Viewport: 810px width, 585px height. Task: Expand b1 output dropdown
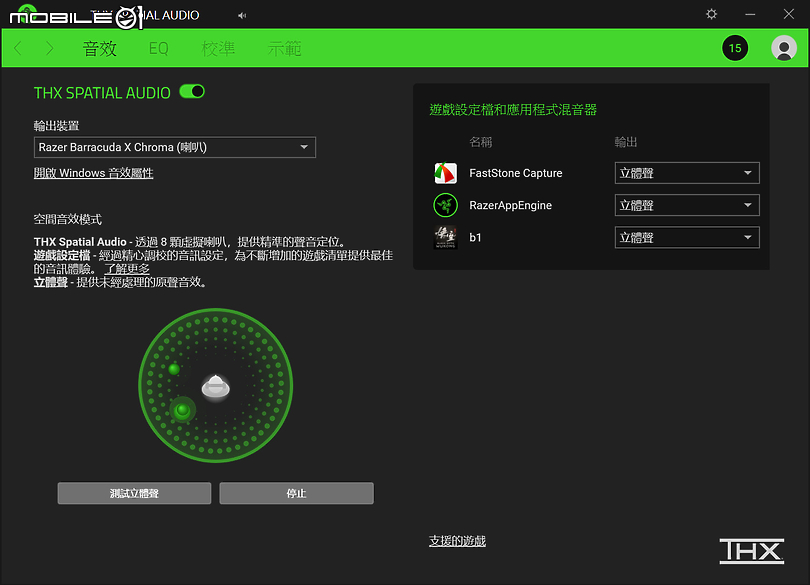pos(687,237)
